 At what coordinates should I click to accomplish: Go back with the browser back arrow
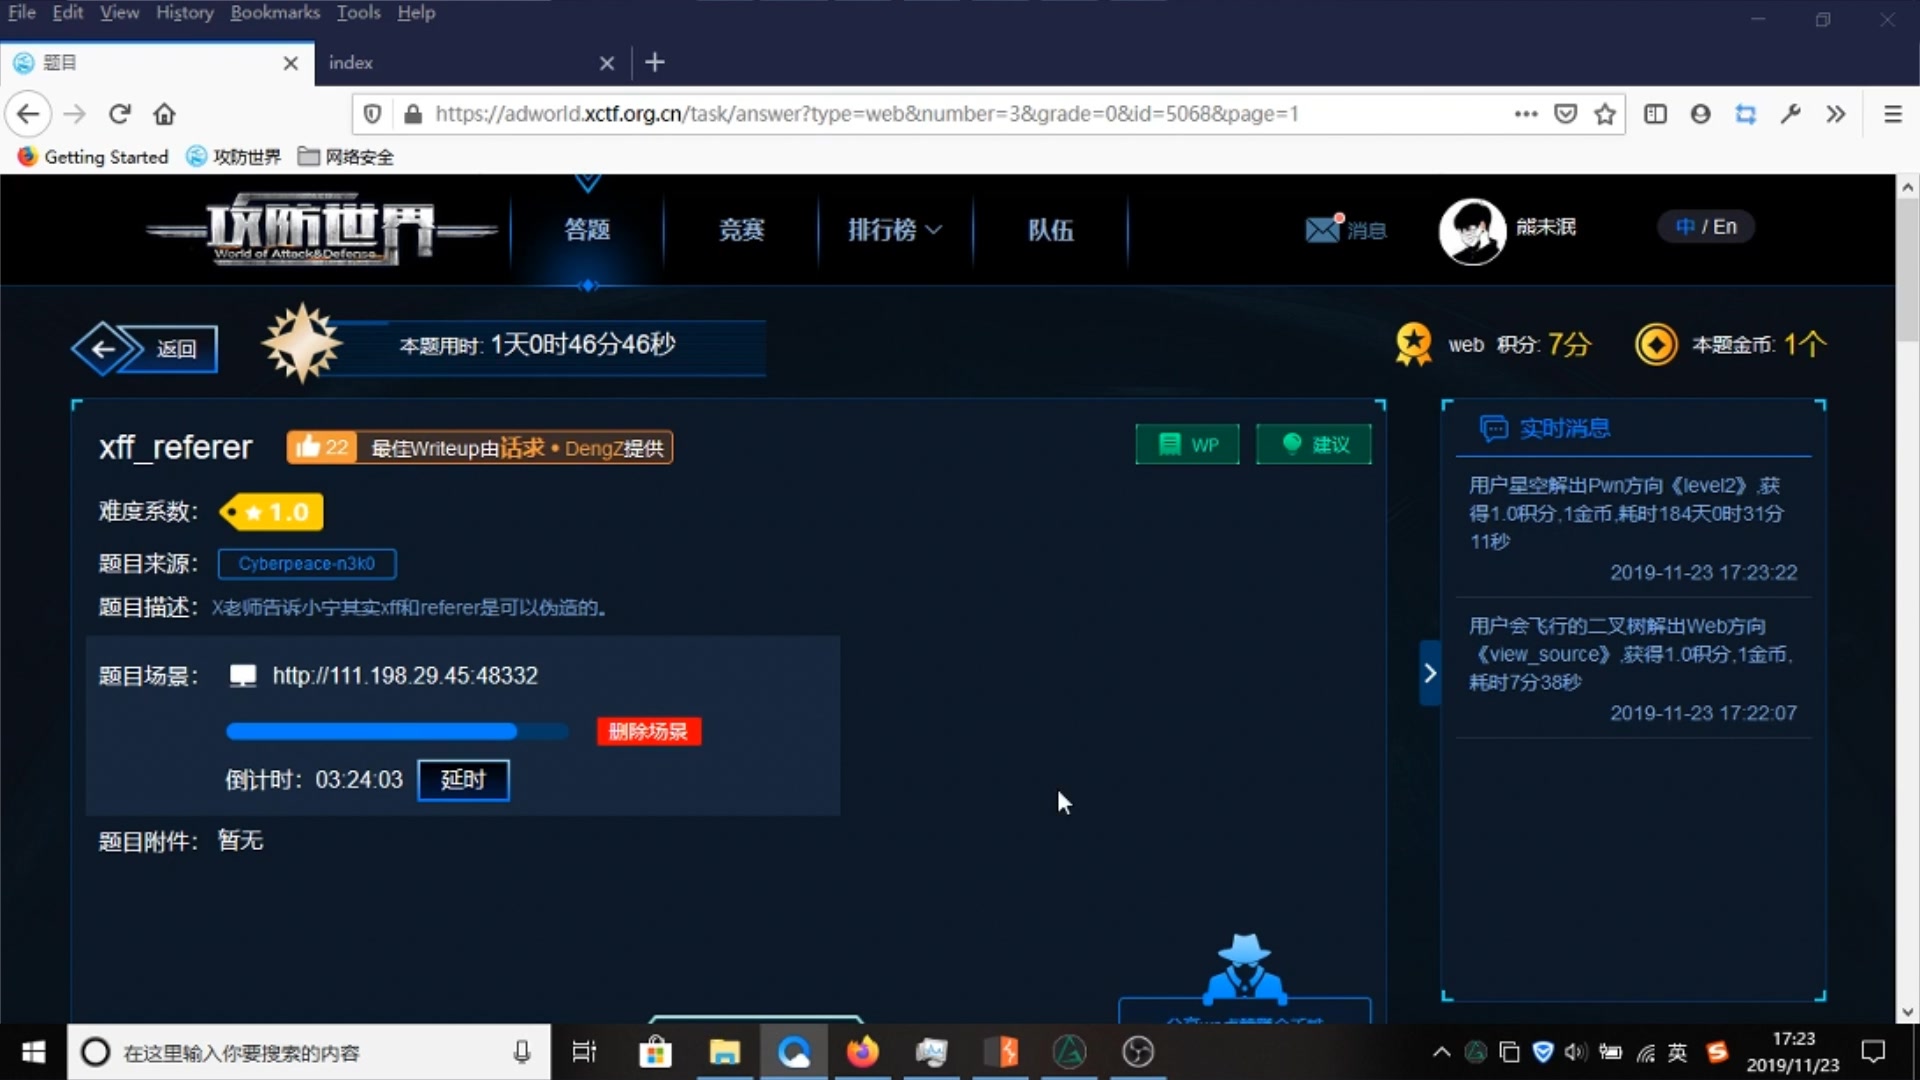click(28, 114)
